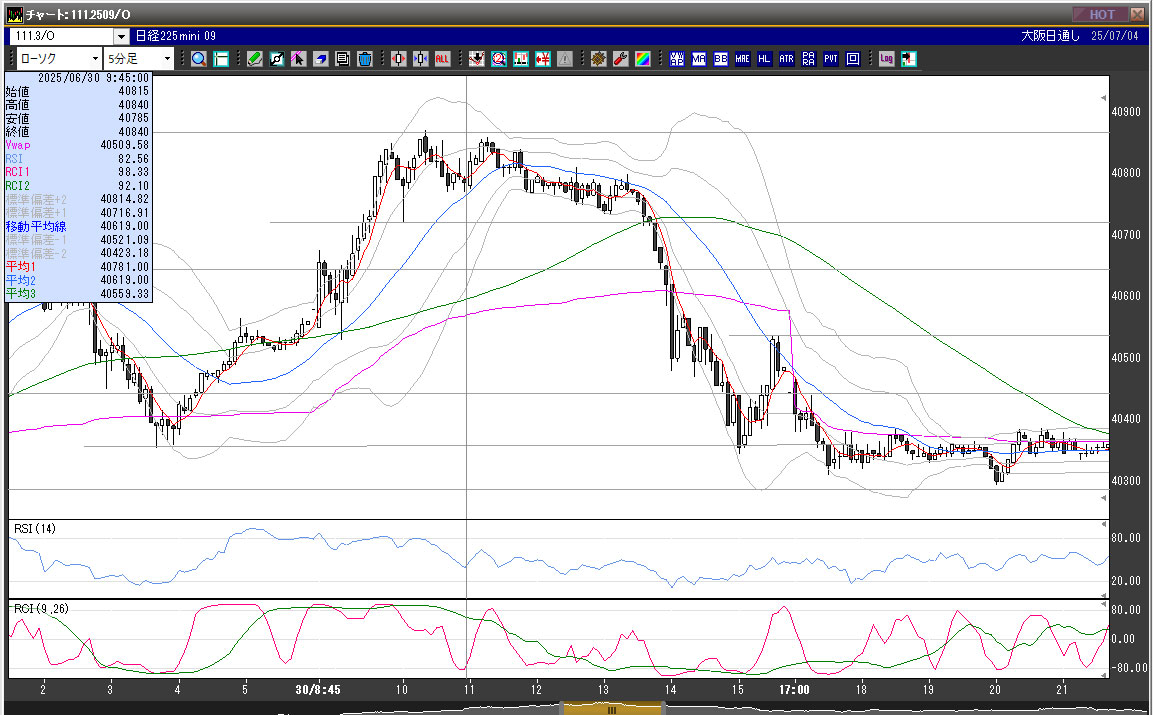Click the red-green bar chart icon

520,59
